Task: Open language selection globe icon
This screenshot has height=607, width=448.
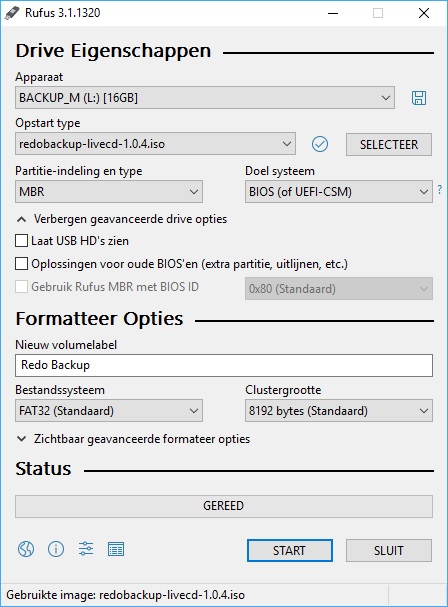Action: pyautogui.click(x=26, y=549)
